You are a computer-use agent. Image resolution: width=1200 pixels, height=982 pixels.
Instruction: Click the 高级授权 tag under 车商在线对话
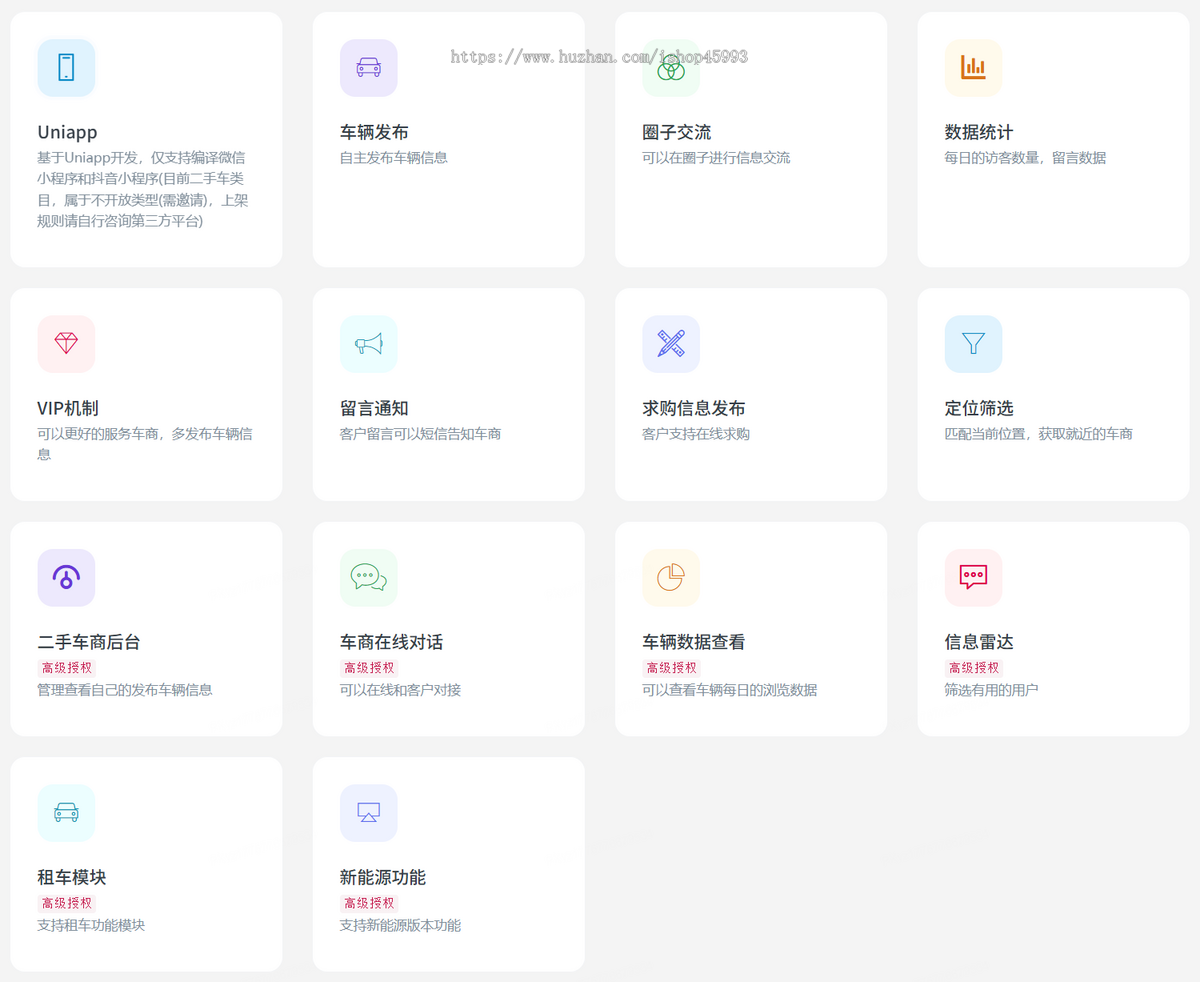pos(369,668)
